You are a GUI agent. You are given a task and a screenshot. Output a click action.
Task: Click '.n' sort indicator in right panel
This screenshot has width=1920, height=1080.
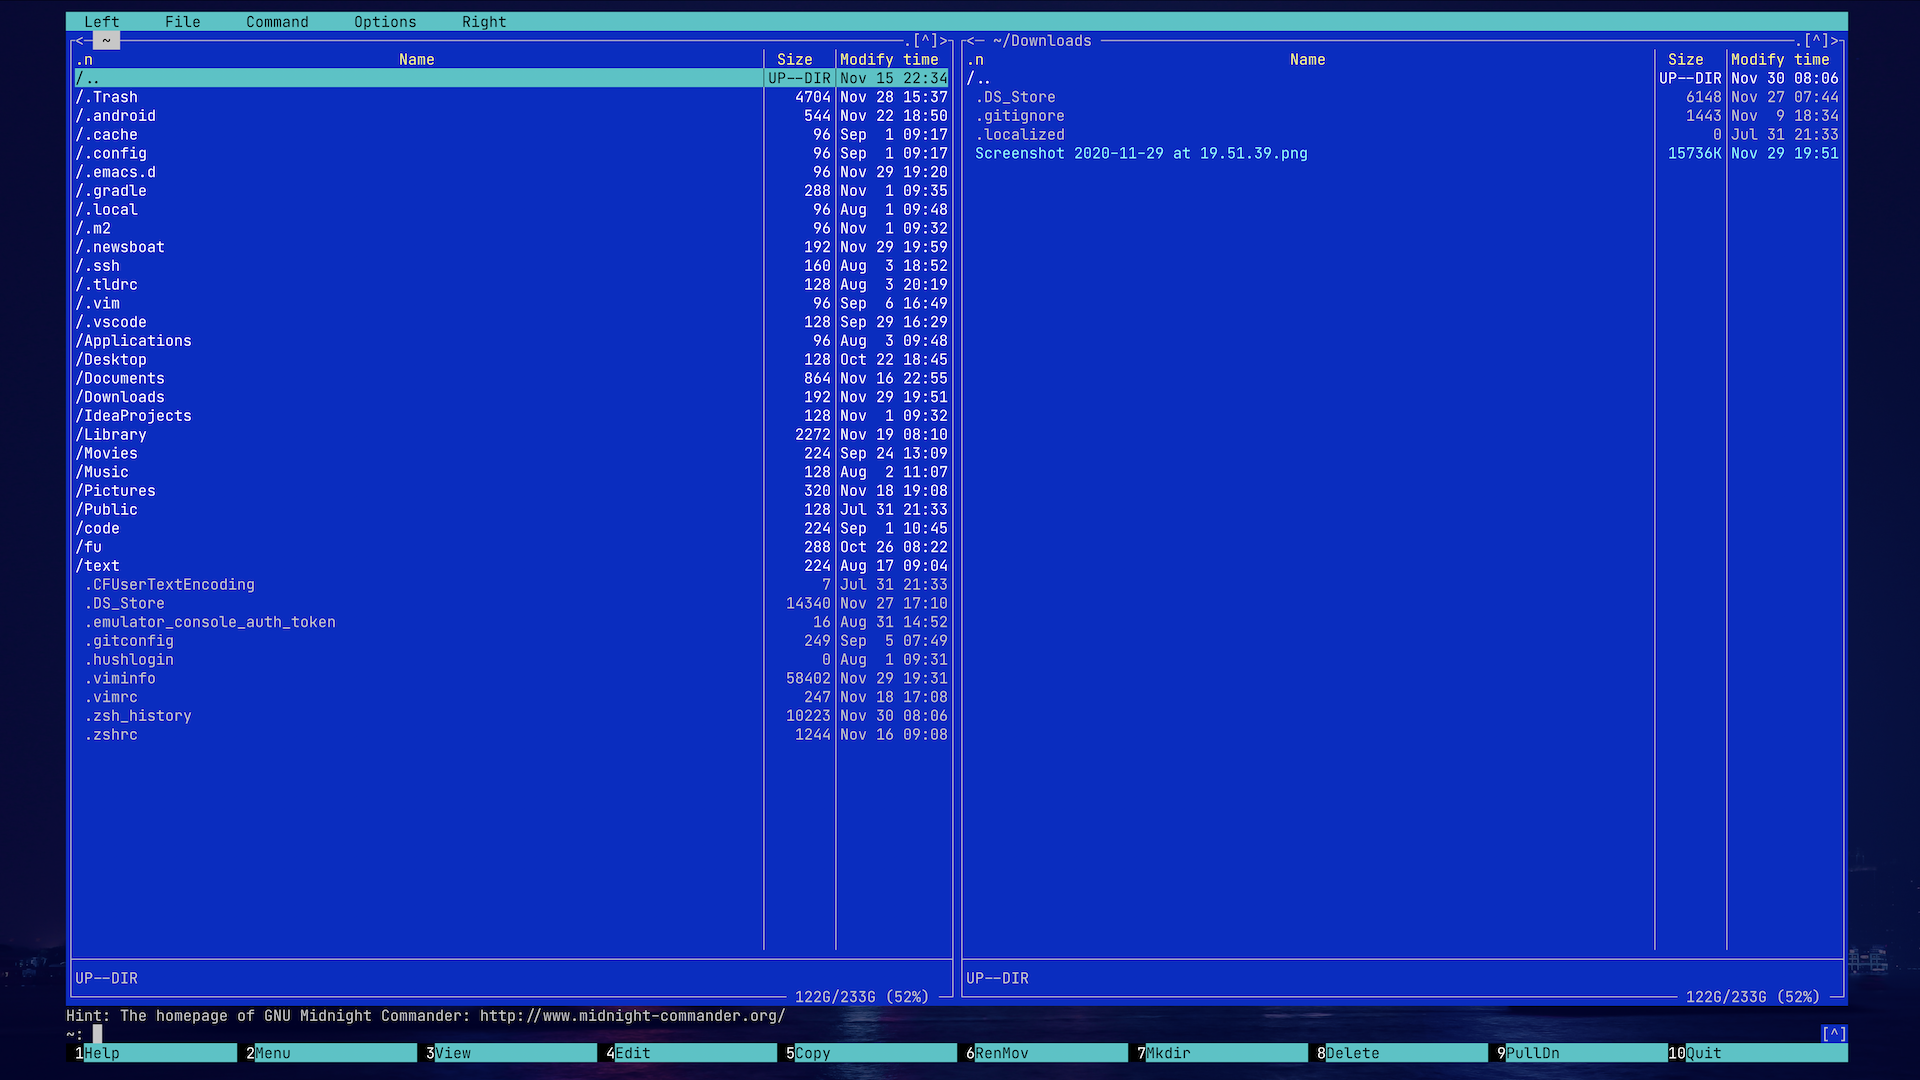tap(975, 60)
